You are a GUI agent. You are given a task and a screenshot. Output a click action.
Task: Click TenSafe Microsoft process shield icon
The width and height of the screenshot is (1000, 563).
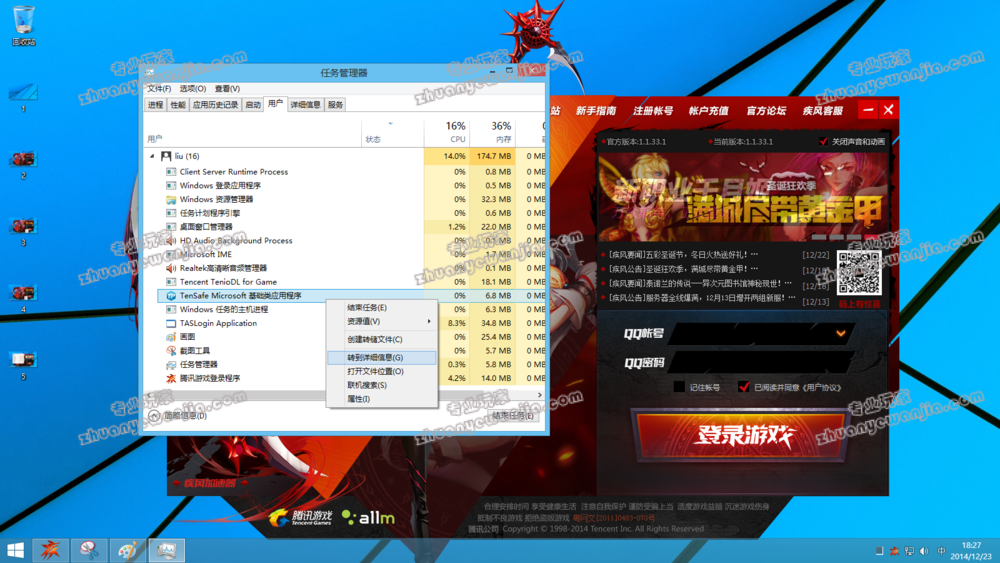tap(171, 296)
